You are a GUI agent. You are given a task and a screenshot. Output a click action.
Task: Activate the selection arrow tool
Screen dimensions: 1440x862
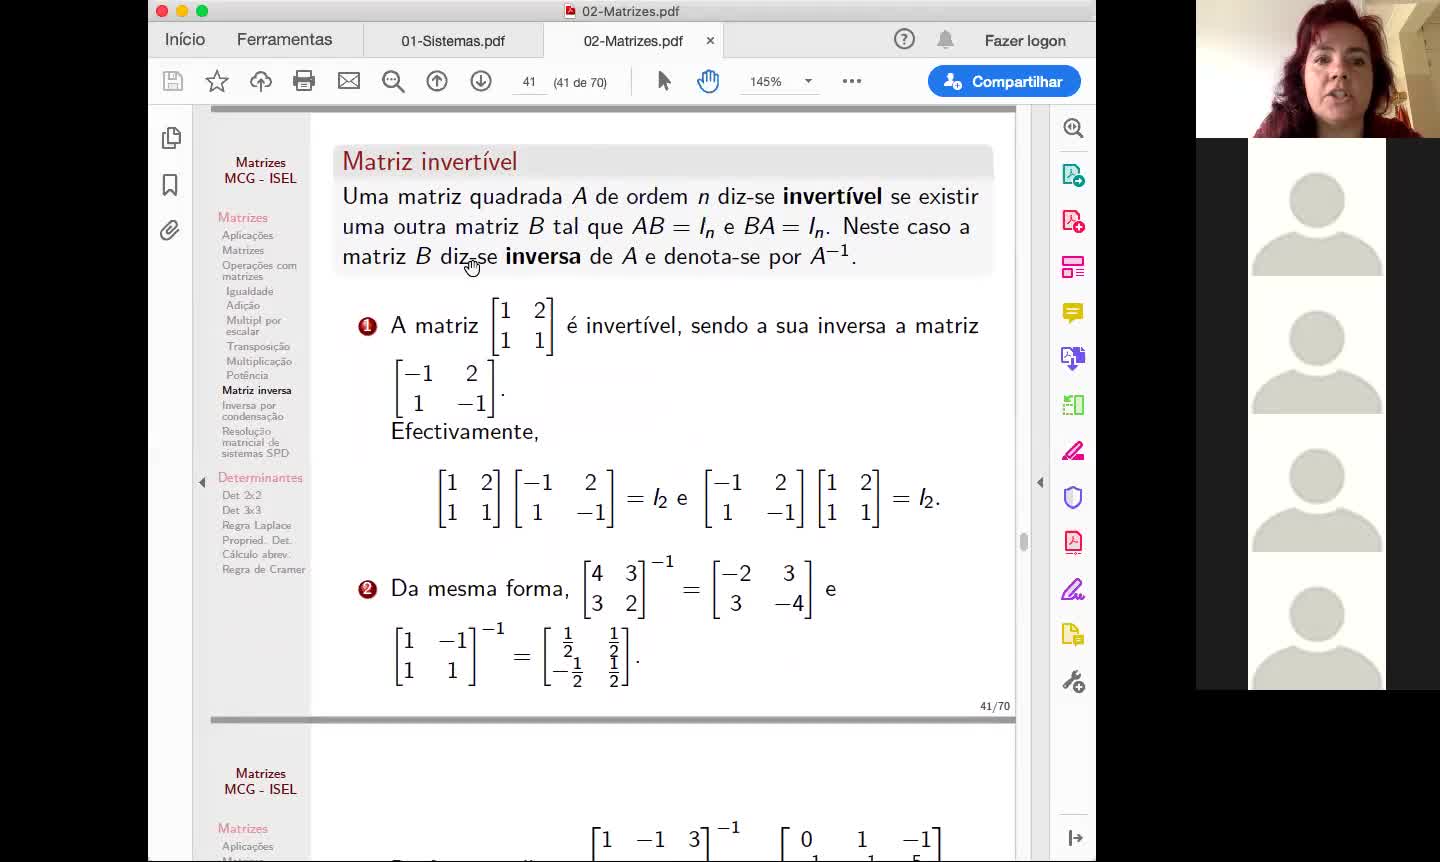[x=664, y=82]
